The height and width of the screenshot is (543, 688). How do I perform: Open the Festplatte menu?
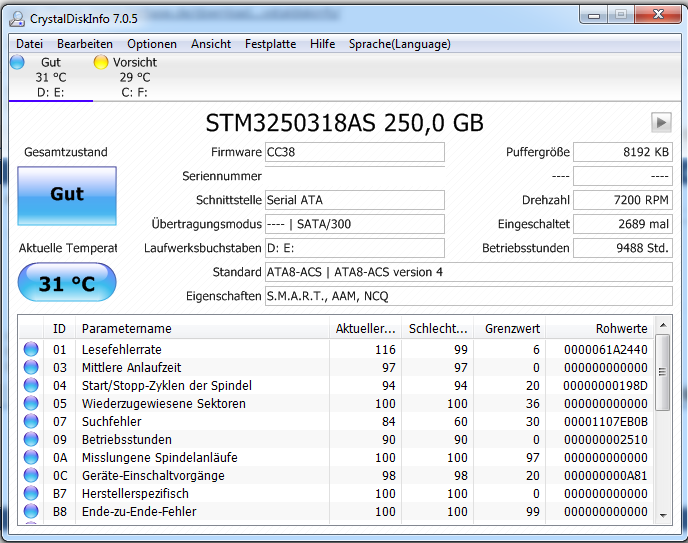click(270, 44)
